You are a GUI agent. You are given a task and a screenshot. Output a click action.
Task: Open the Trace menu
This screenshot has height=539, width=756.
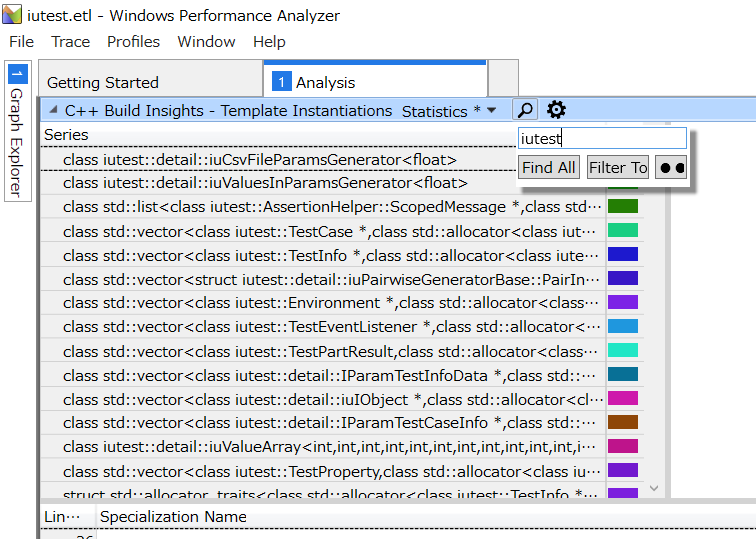click(70, 42)
